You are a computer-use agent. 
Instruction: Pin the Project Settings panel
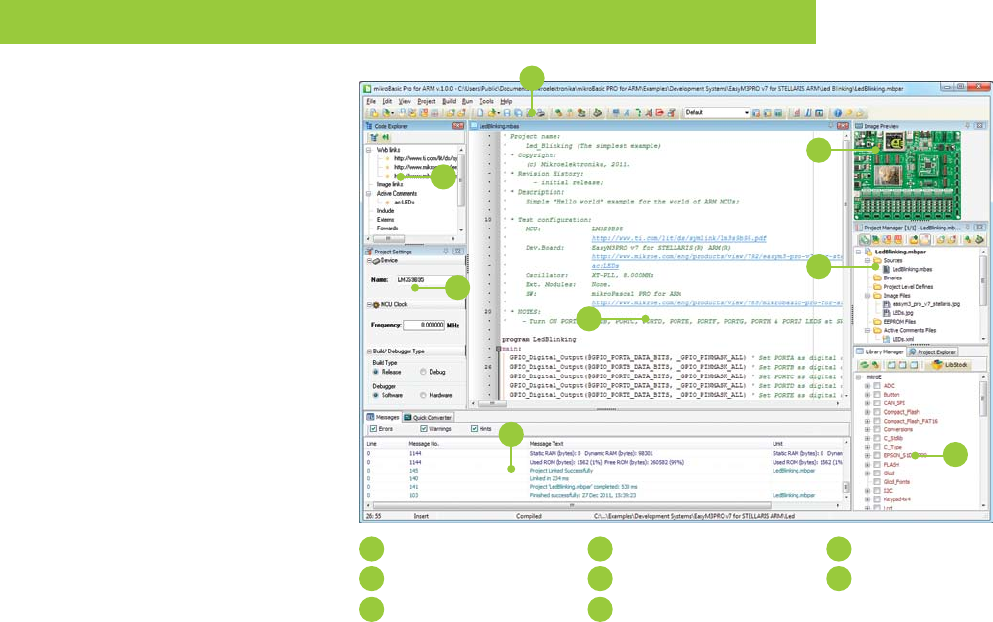click(446, 251)
